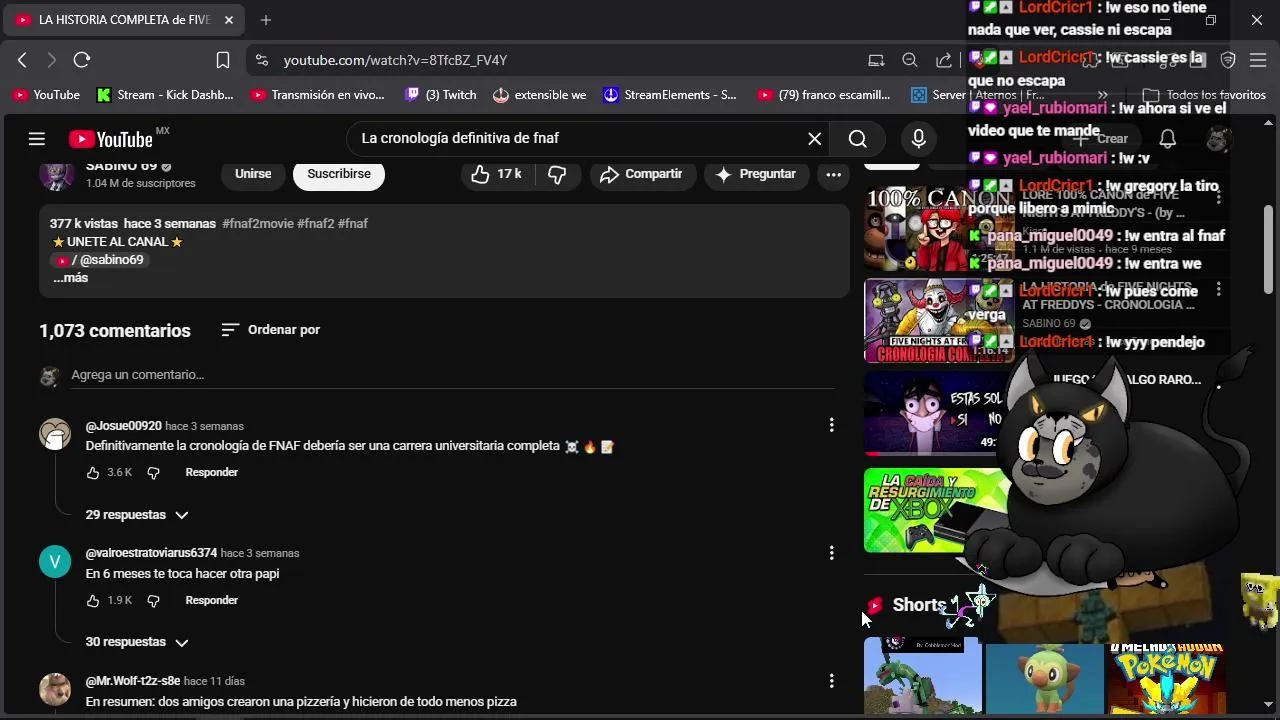
Task: Like comment by @Josue00920
Action: coord(93,472)
